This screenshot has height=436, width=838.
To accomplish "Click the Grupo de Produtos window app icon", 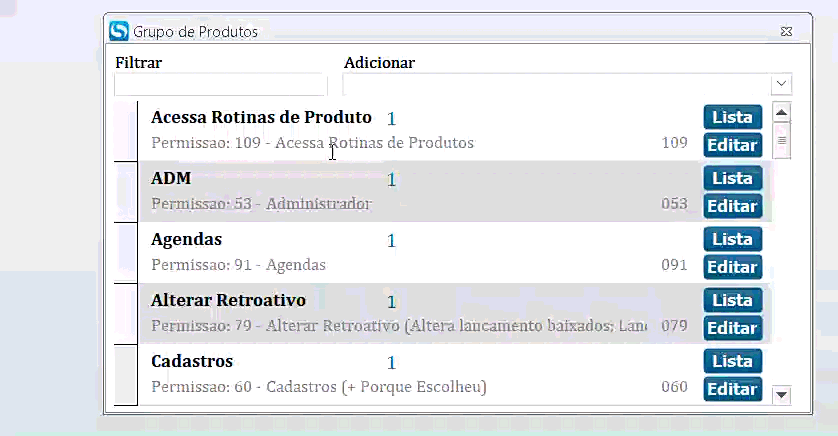I will point(119,31).
